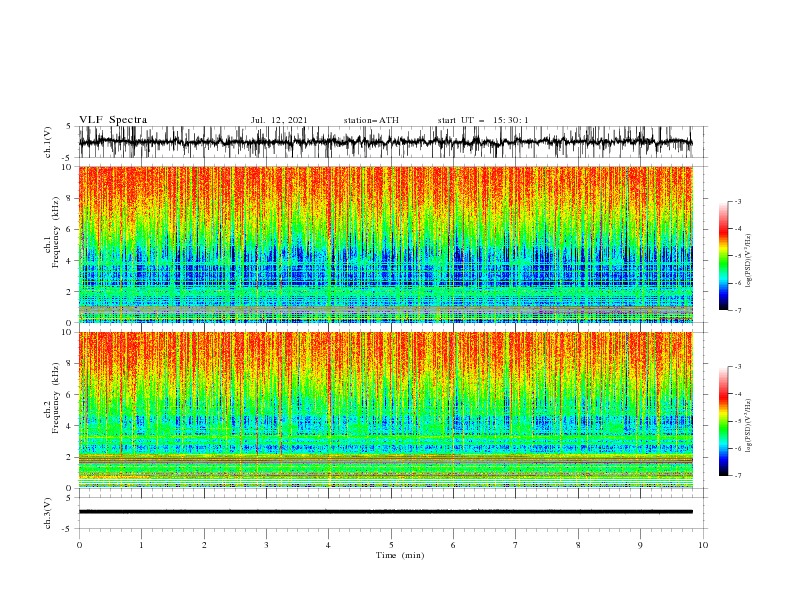Select the date text "Jul. 12, 2021"
The image size is (792, 612).
click(x=278, y=120)
